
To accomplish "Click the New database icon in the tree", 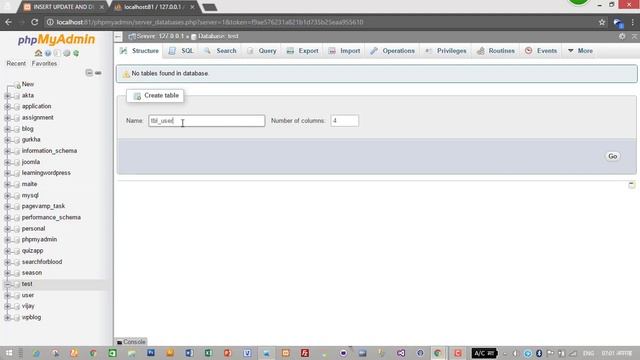I will tap(18, 85).
